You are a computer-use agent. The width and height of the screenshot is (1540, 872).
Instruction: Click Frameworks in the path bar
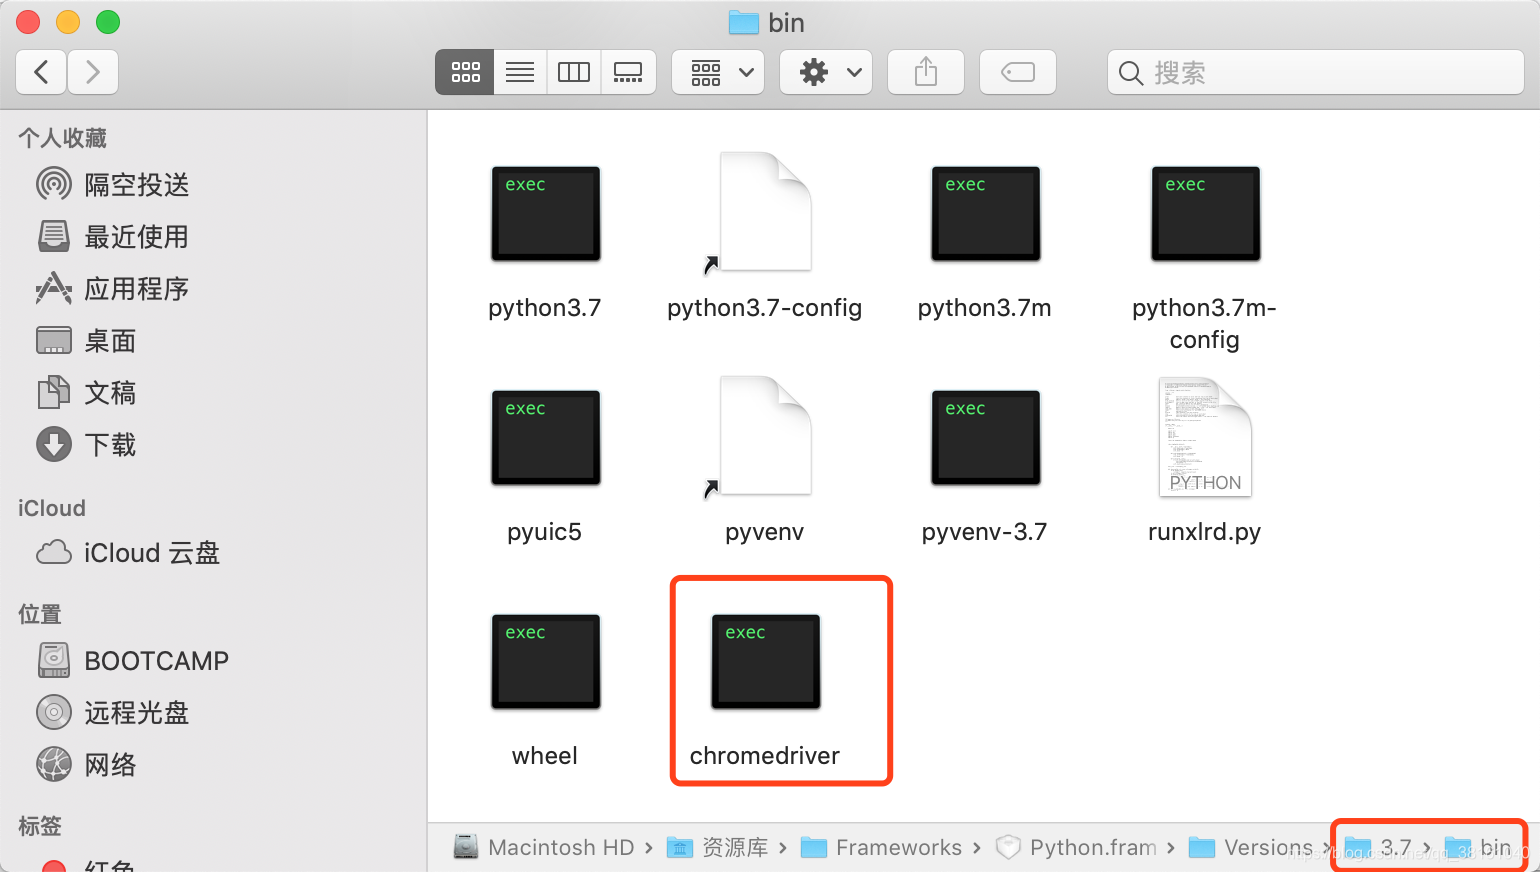point(882,848)
